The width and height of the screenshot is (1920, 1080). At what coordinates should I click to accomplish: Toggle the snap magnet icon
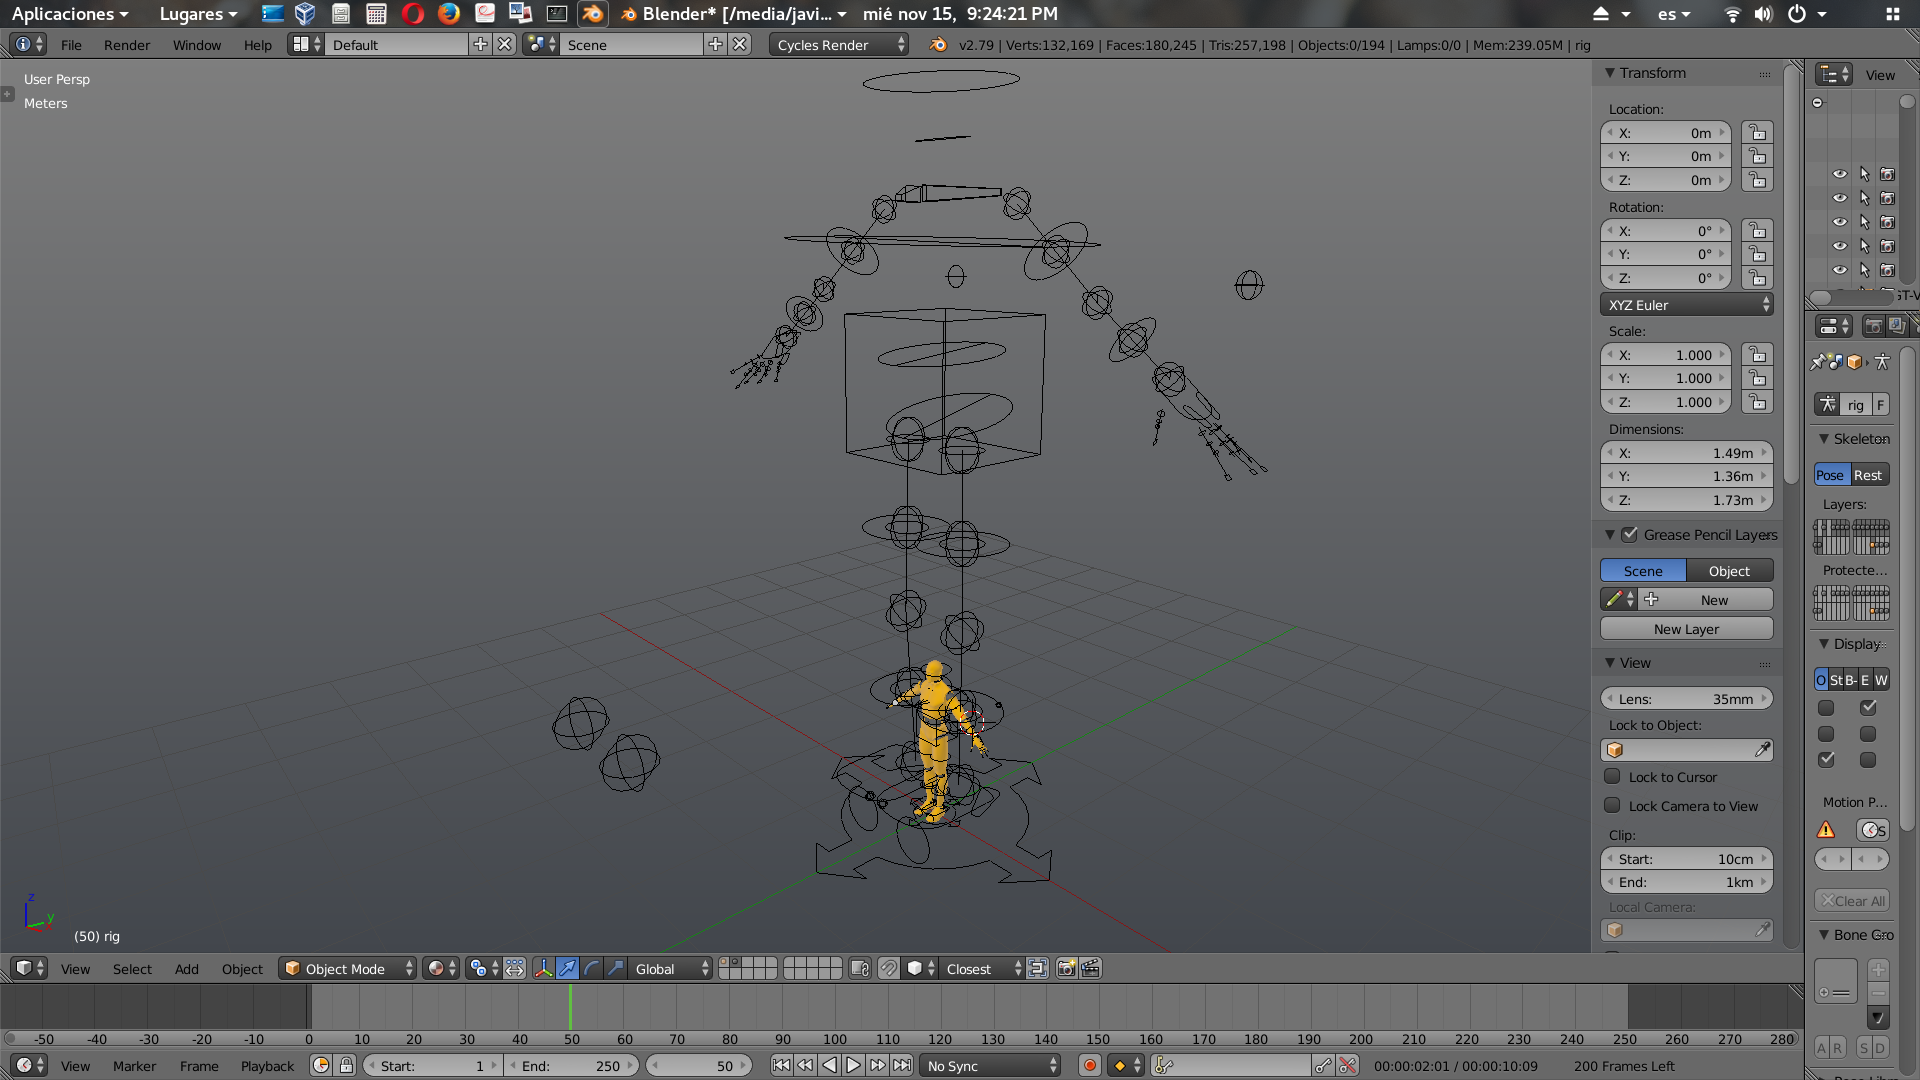(x=888, y=968)
